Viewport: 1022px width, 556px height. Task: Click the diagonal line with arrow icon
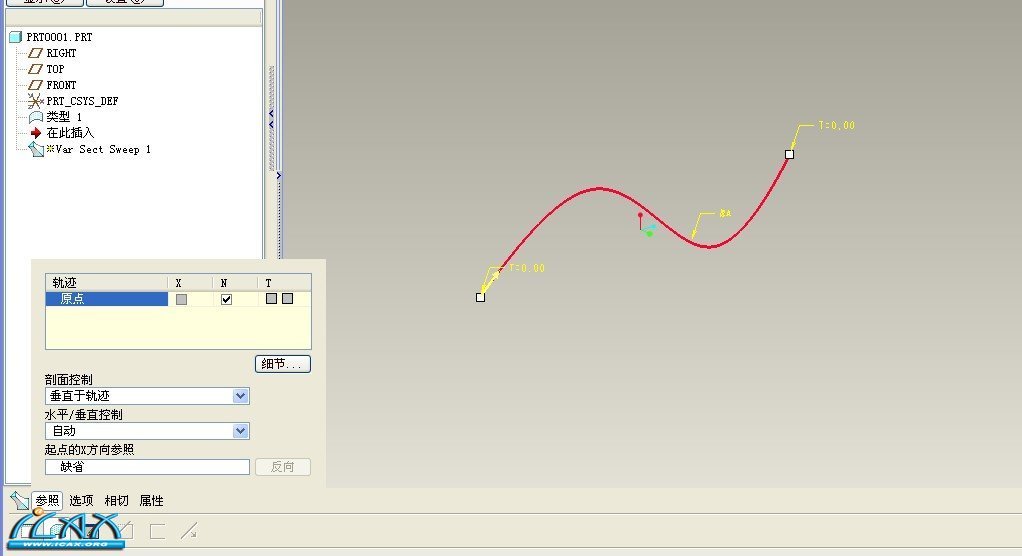189,531
